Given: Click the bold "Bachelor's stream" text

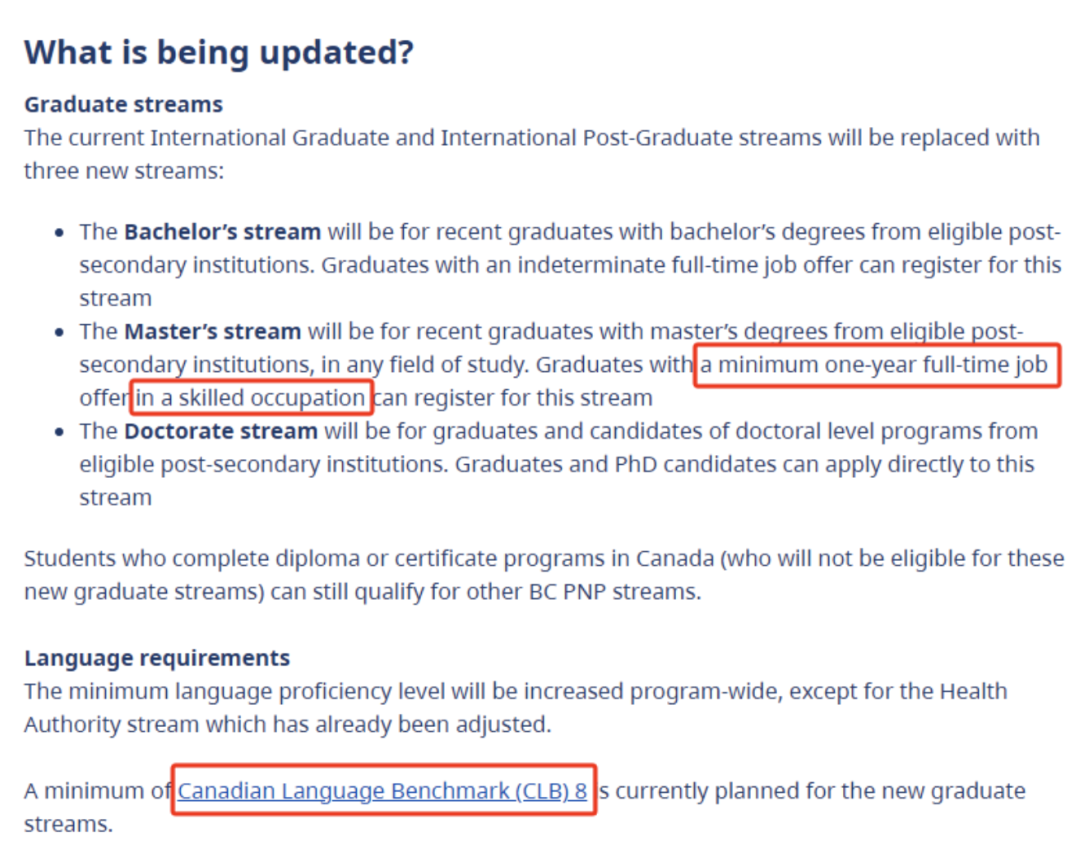Looking at the screenshot, I should (222, 232).
